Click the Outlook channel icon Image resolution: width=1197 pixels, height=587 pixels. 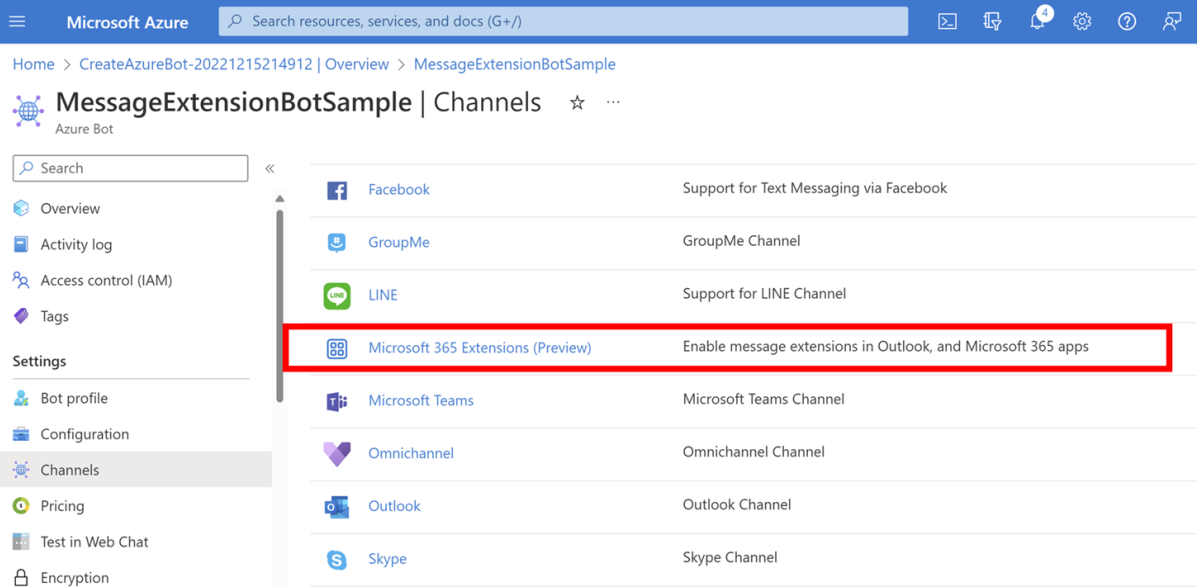coord(337,506)
